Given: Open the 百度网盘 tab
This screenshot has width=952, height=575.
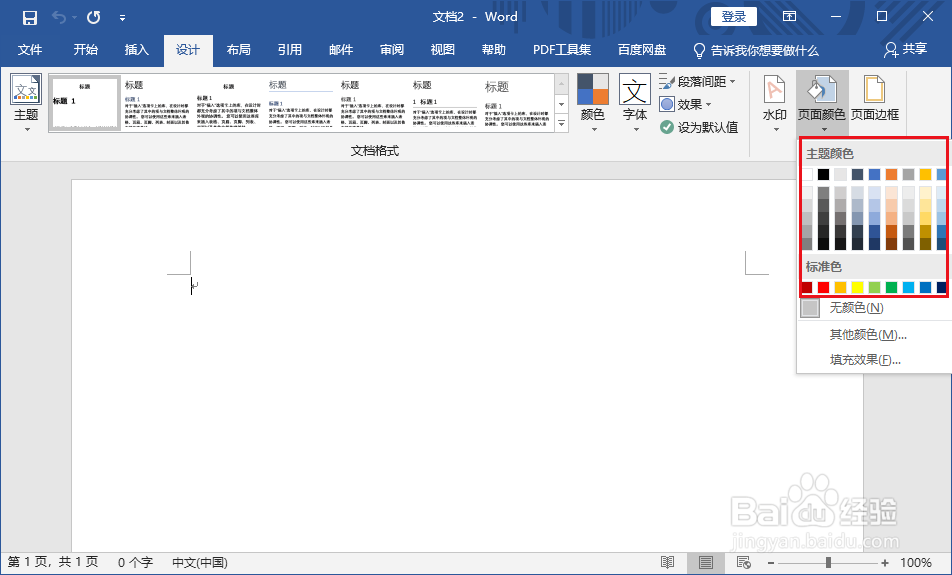Looking at the screenshot, I should pyautogui.click(x=642, y=50).
